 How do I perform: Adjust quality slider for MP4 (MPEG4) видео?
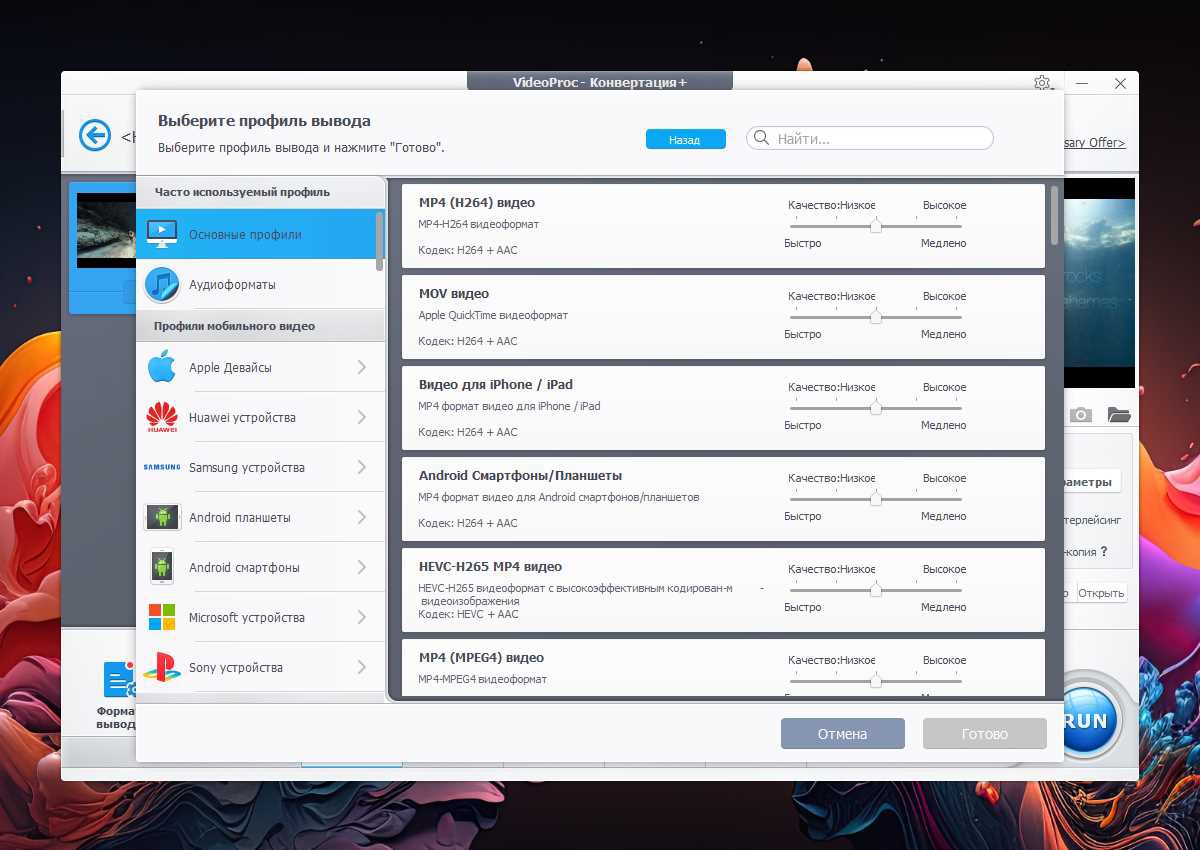click(875, 681)
